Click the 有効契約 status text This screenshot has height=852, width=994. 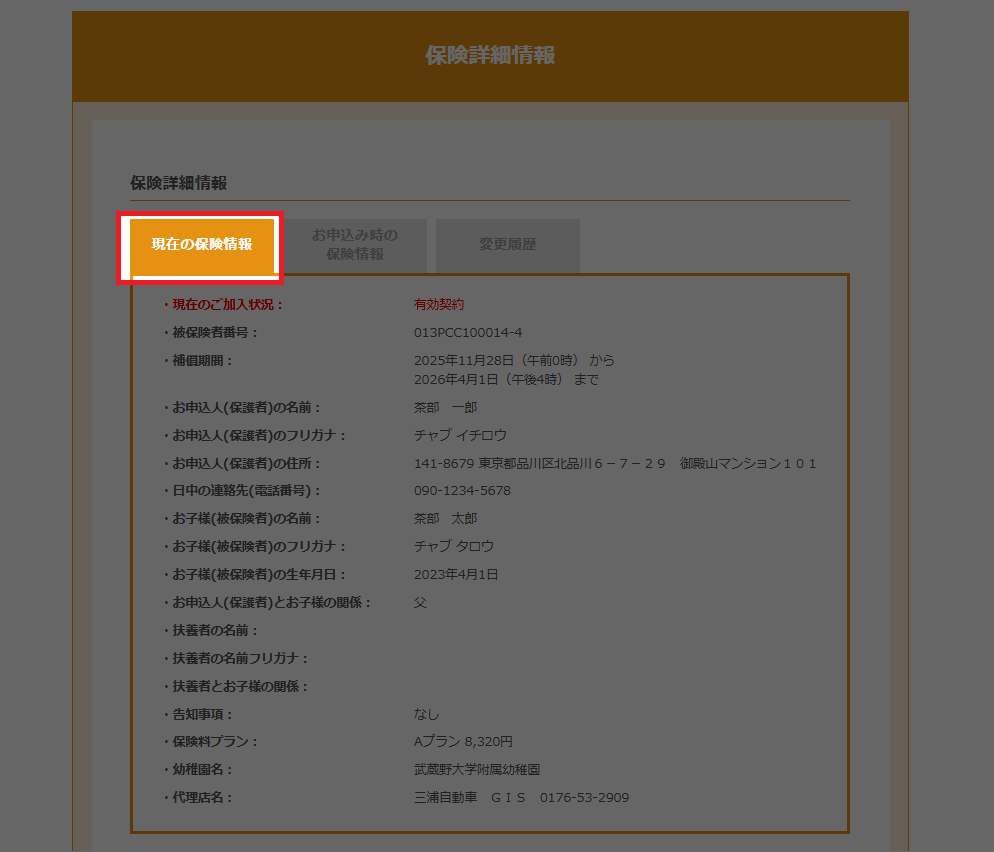point(439,305)
